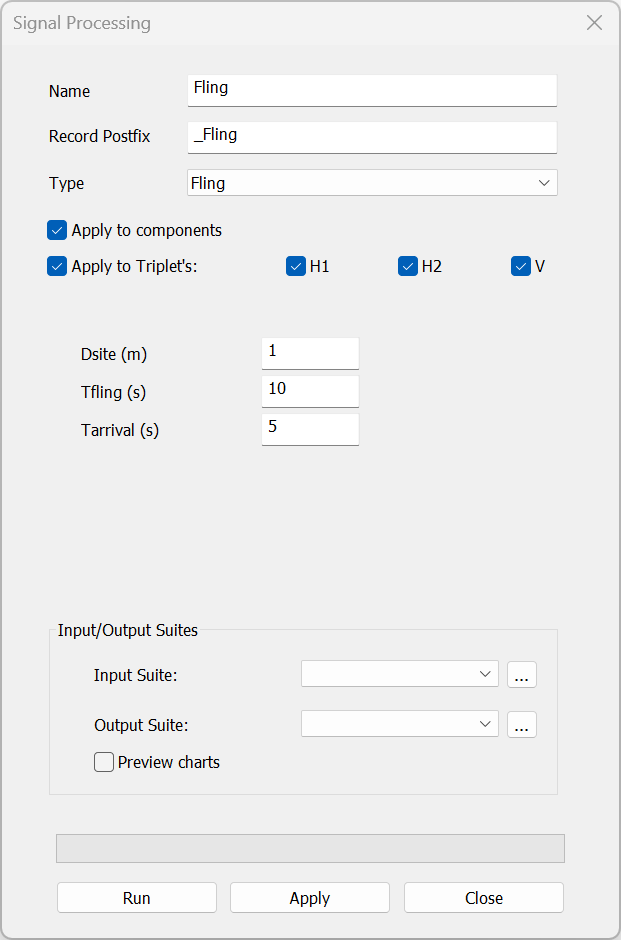Disable the H2 component checkbox
The width and height of the screenshot is (621, 940).
[408, 267]
